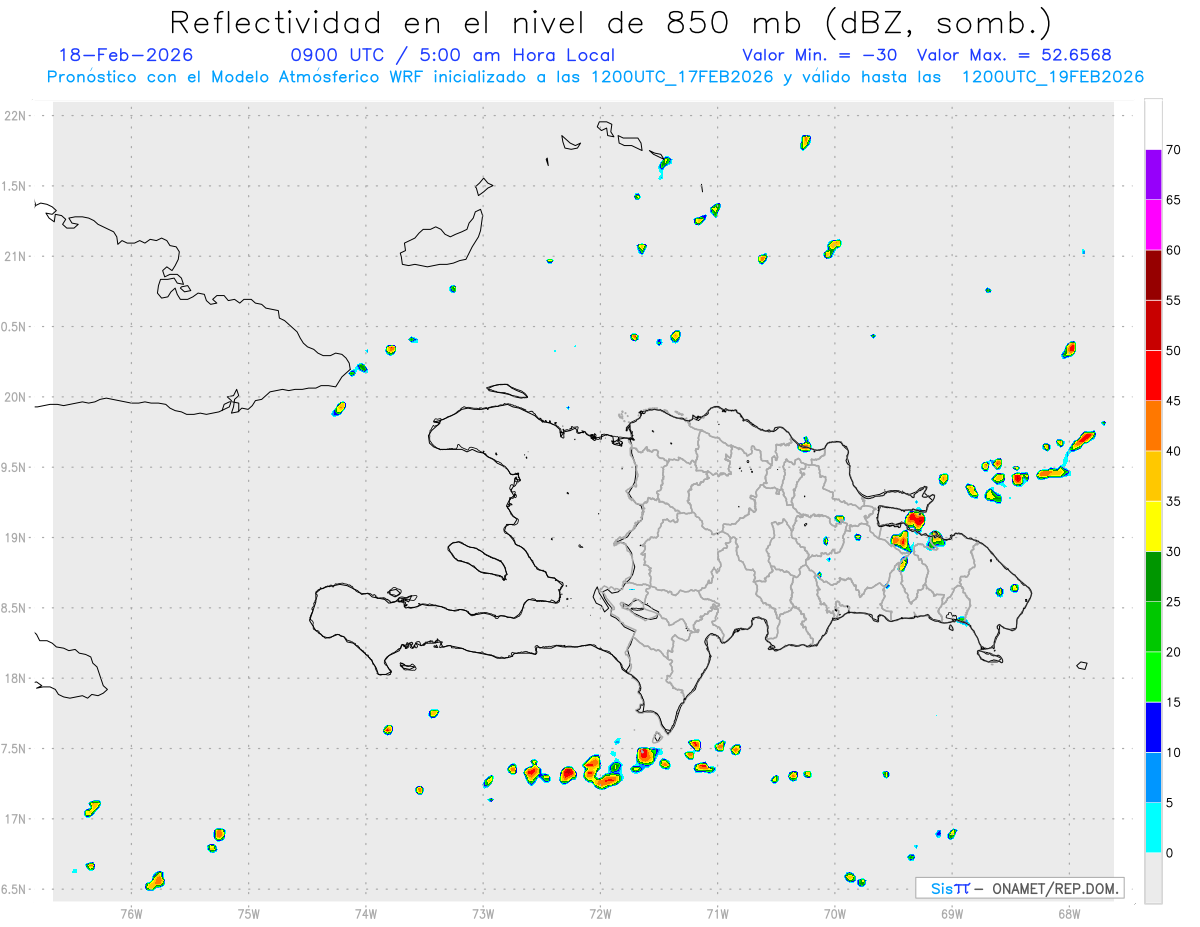
Task: Click the colorbar label "30"
Action: 1174,552
